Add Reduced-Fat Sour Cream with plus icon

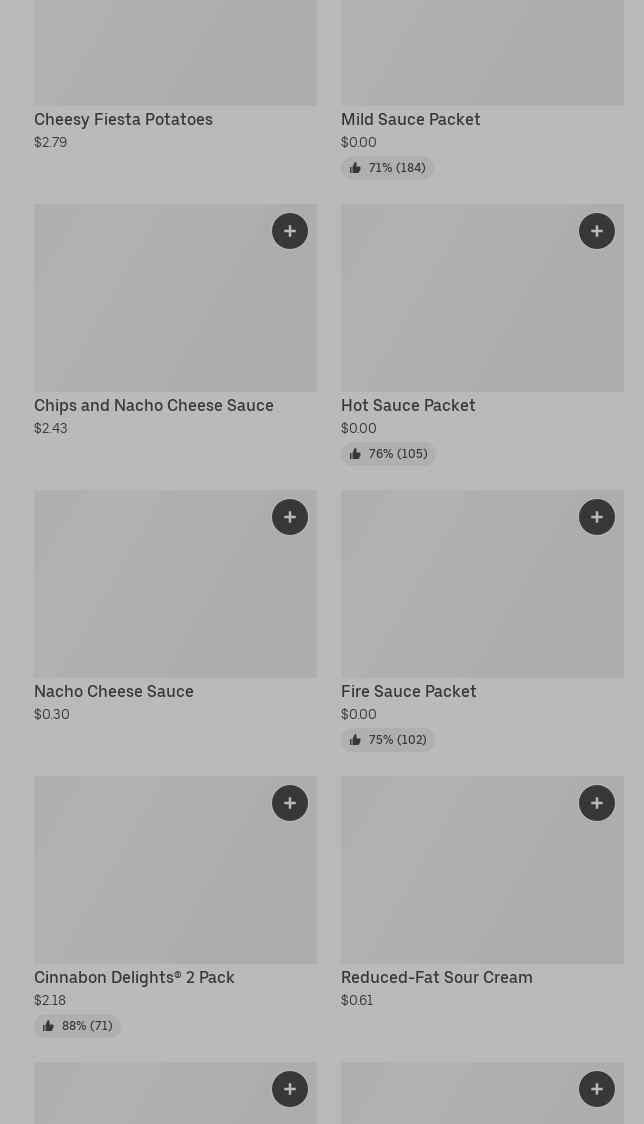(x=597, y=803)
